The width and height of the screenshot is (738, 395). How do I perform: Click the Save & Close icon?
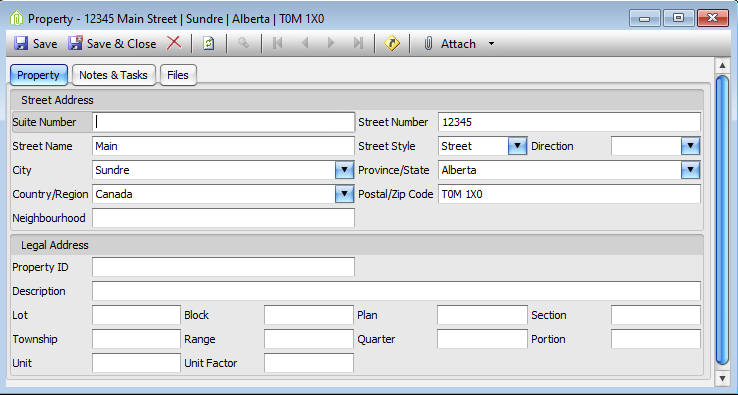(x=75, y=43)
